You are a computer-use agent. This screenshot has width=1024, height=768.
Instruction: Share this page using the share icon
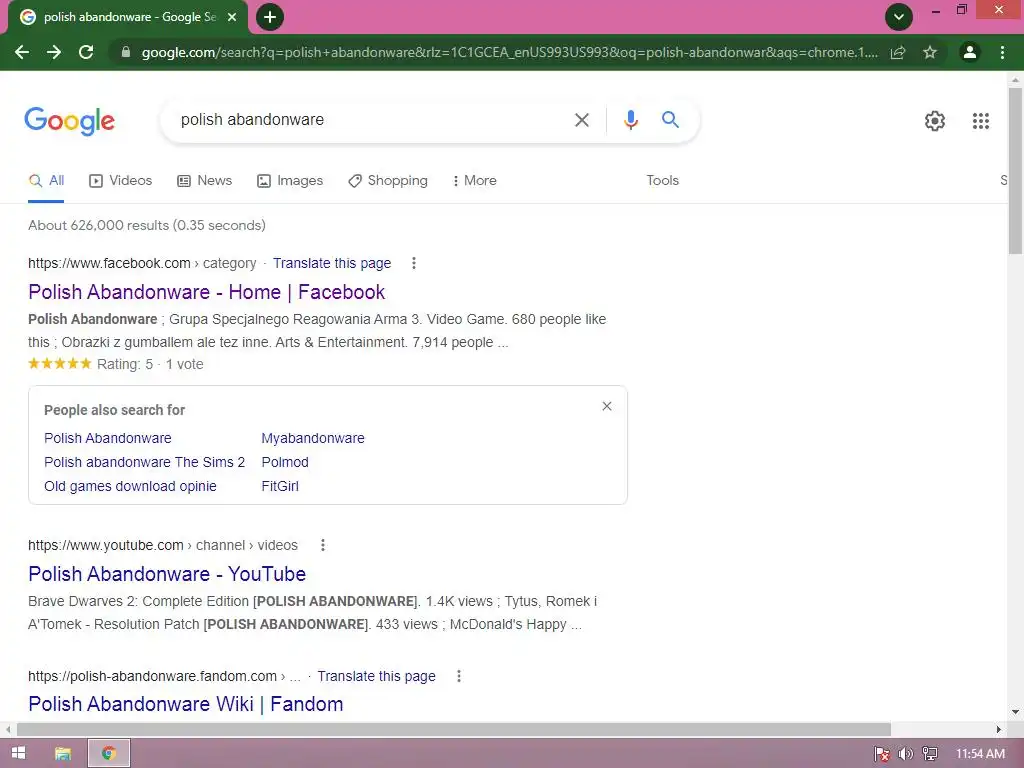point(898,52)
